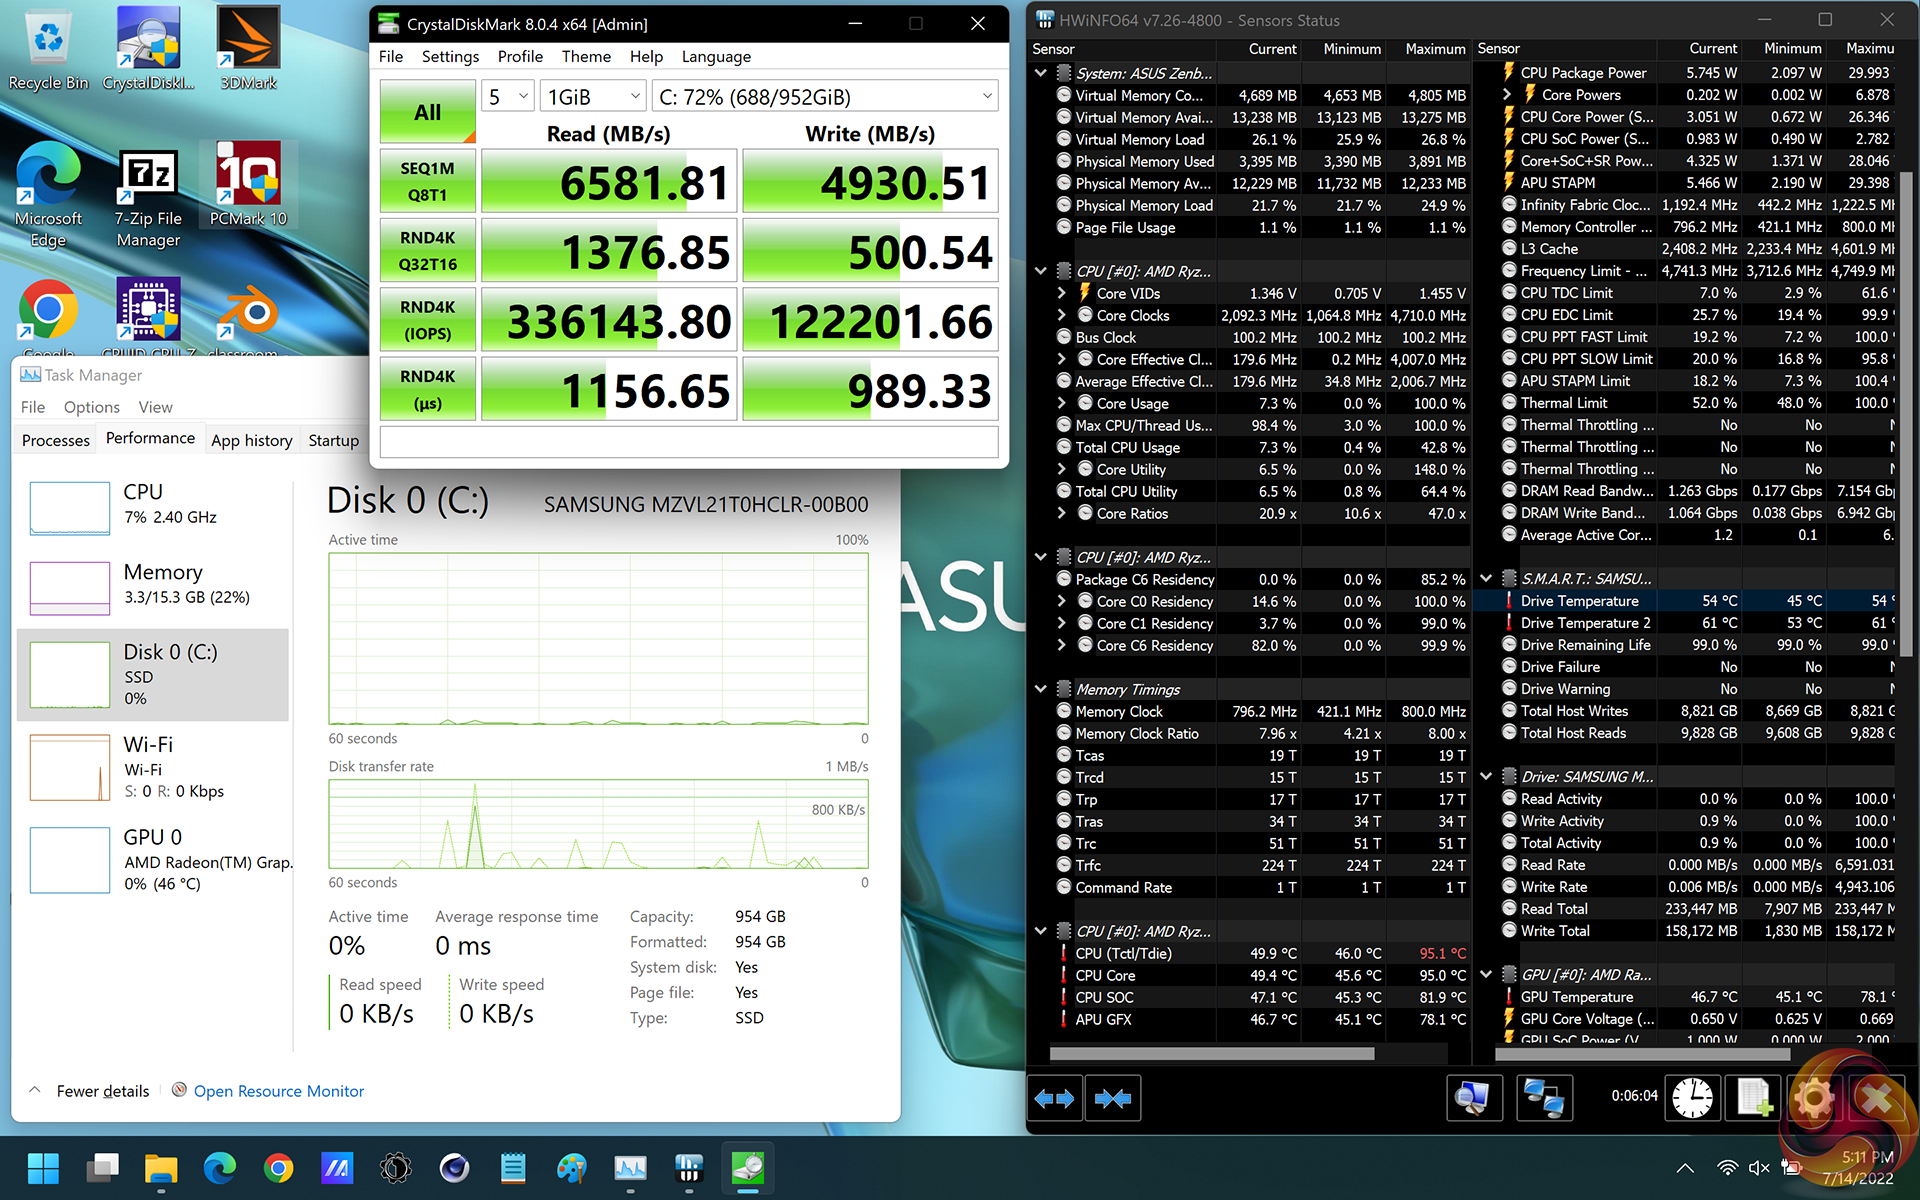Open HWiNFO sensor settings gear icon

point(1813,1098)
